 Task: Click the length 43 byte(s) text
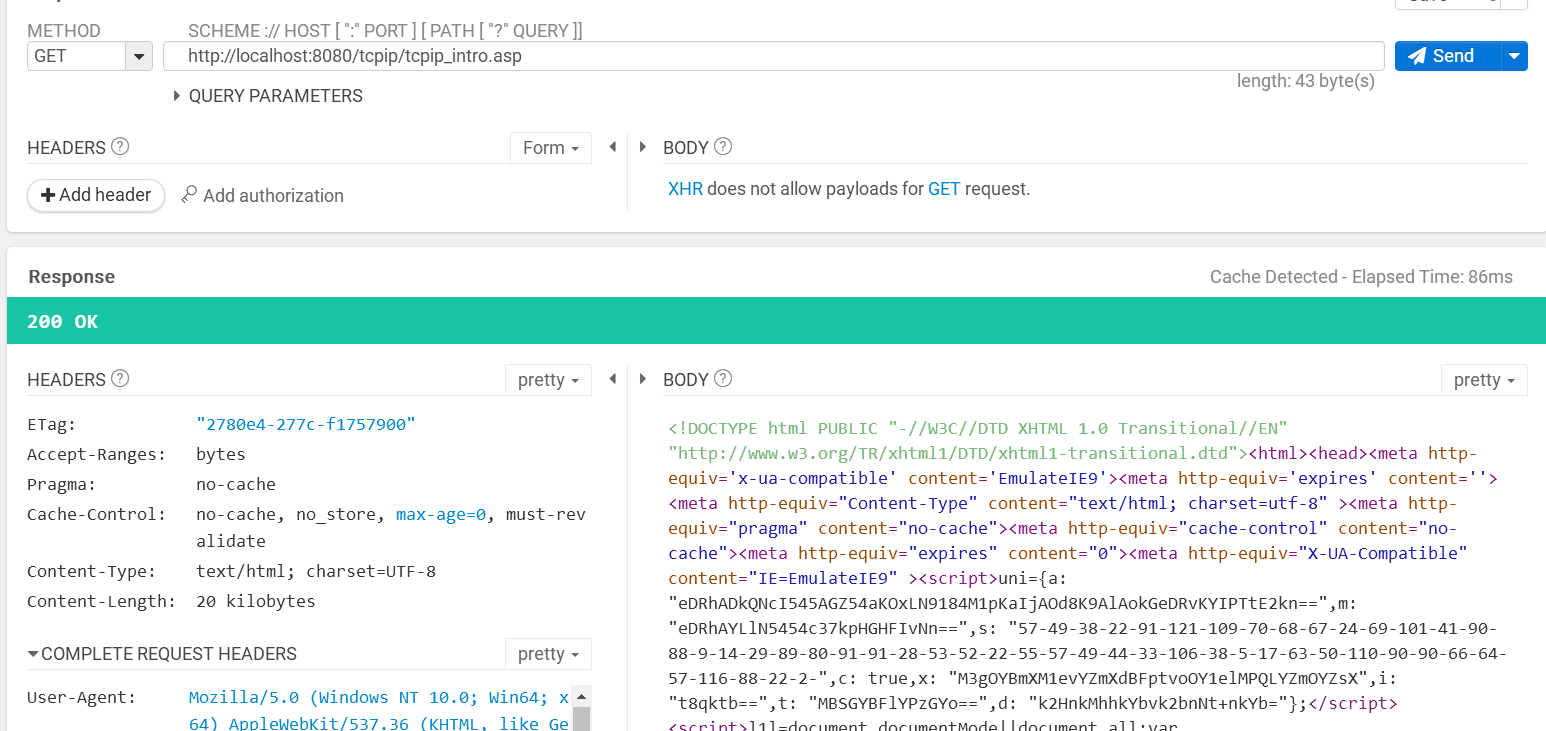pyautogui.click(x=1306, y=81)
